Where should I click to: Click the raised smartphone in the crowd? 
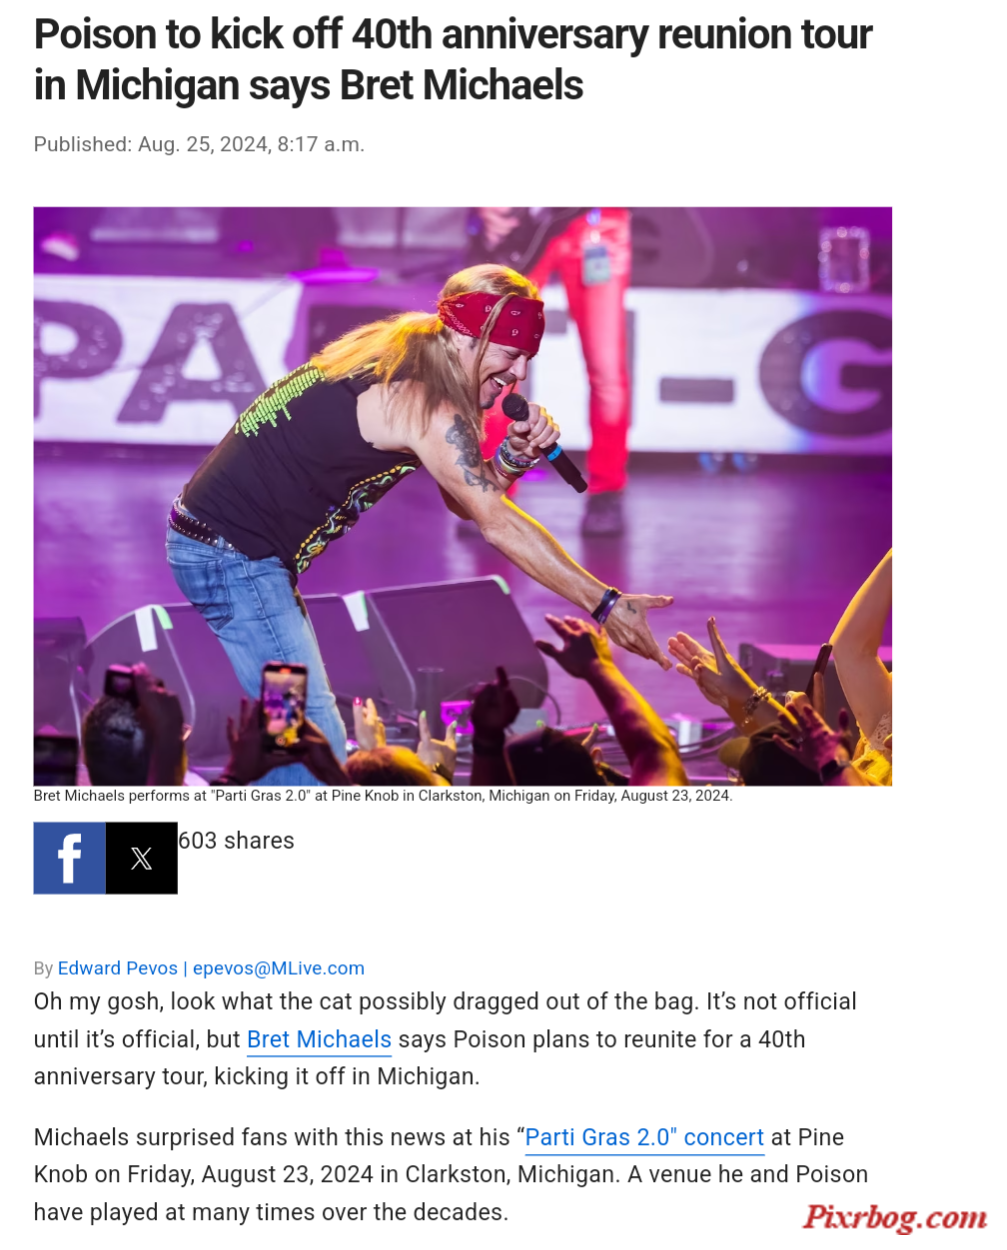(x=283, y=704)
